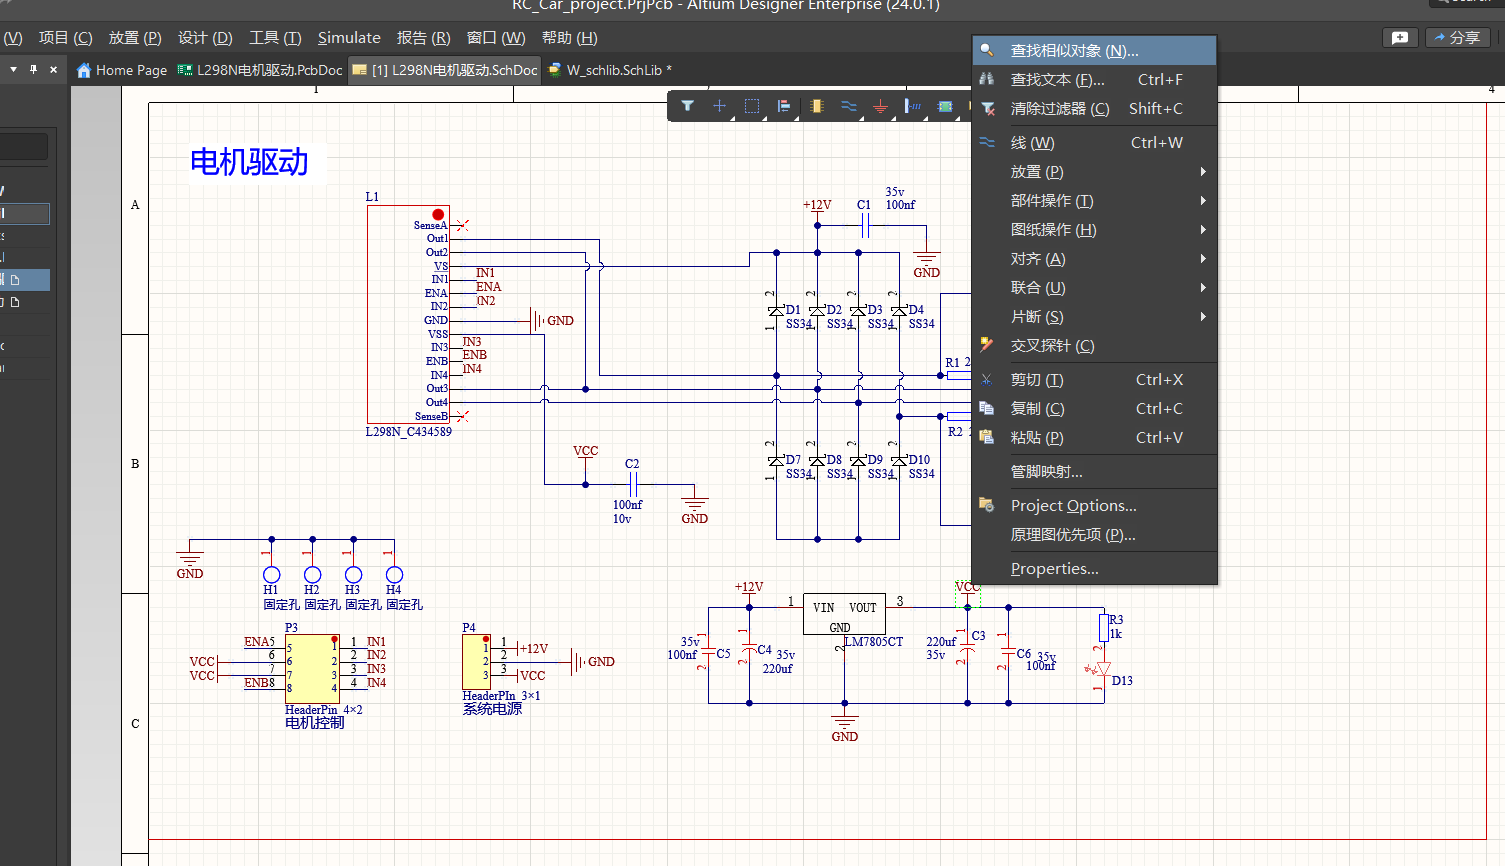Open the 帮助 (H) menu
Viewport: 1505px width, 866px height.
coord(569,37)
